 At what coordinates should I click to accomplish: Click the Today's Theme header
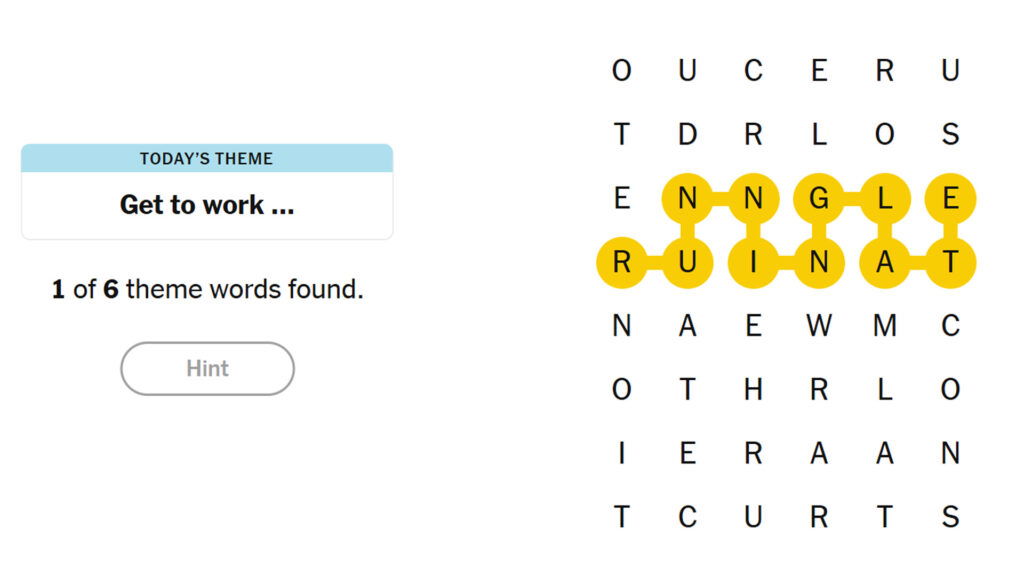click(207, 158)
